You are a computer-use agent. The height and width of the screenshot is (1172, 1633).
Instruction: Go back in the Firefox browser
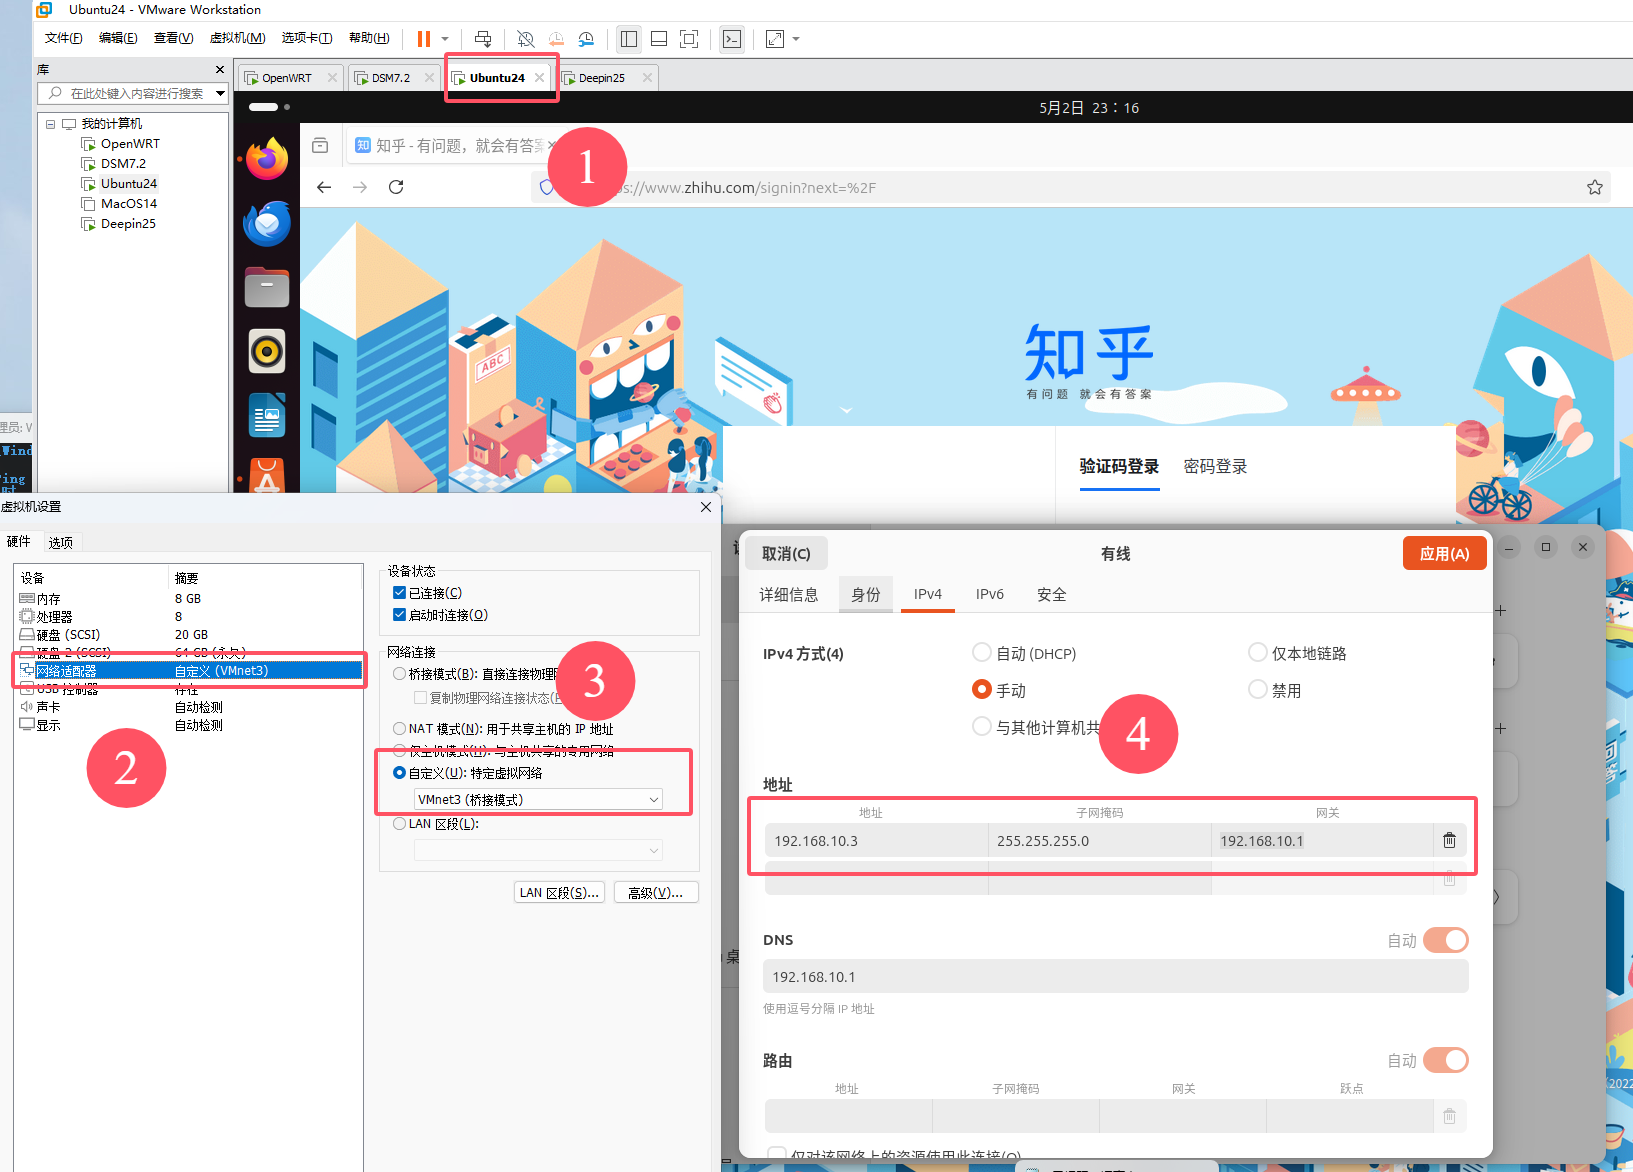point(323,187)
